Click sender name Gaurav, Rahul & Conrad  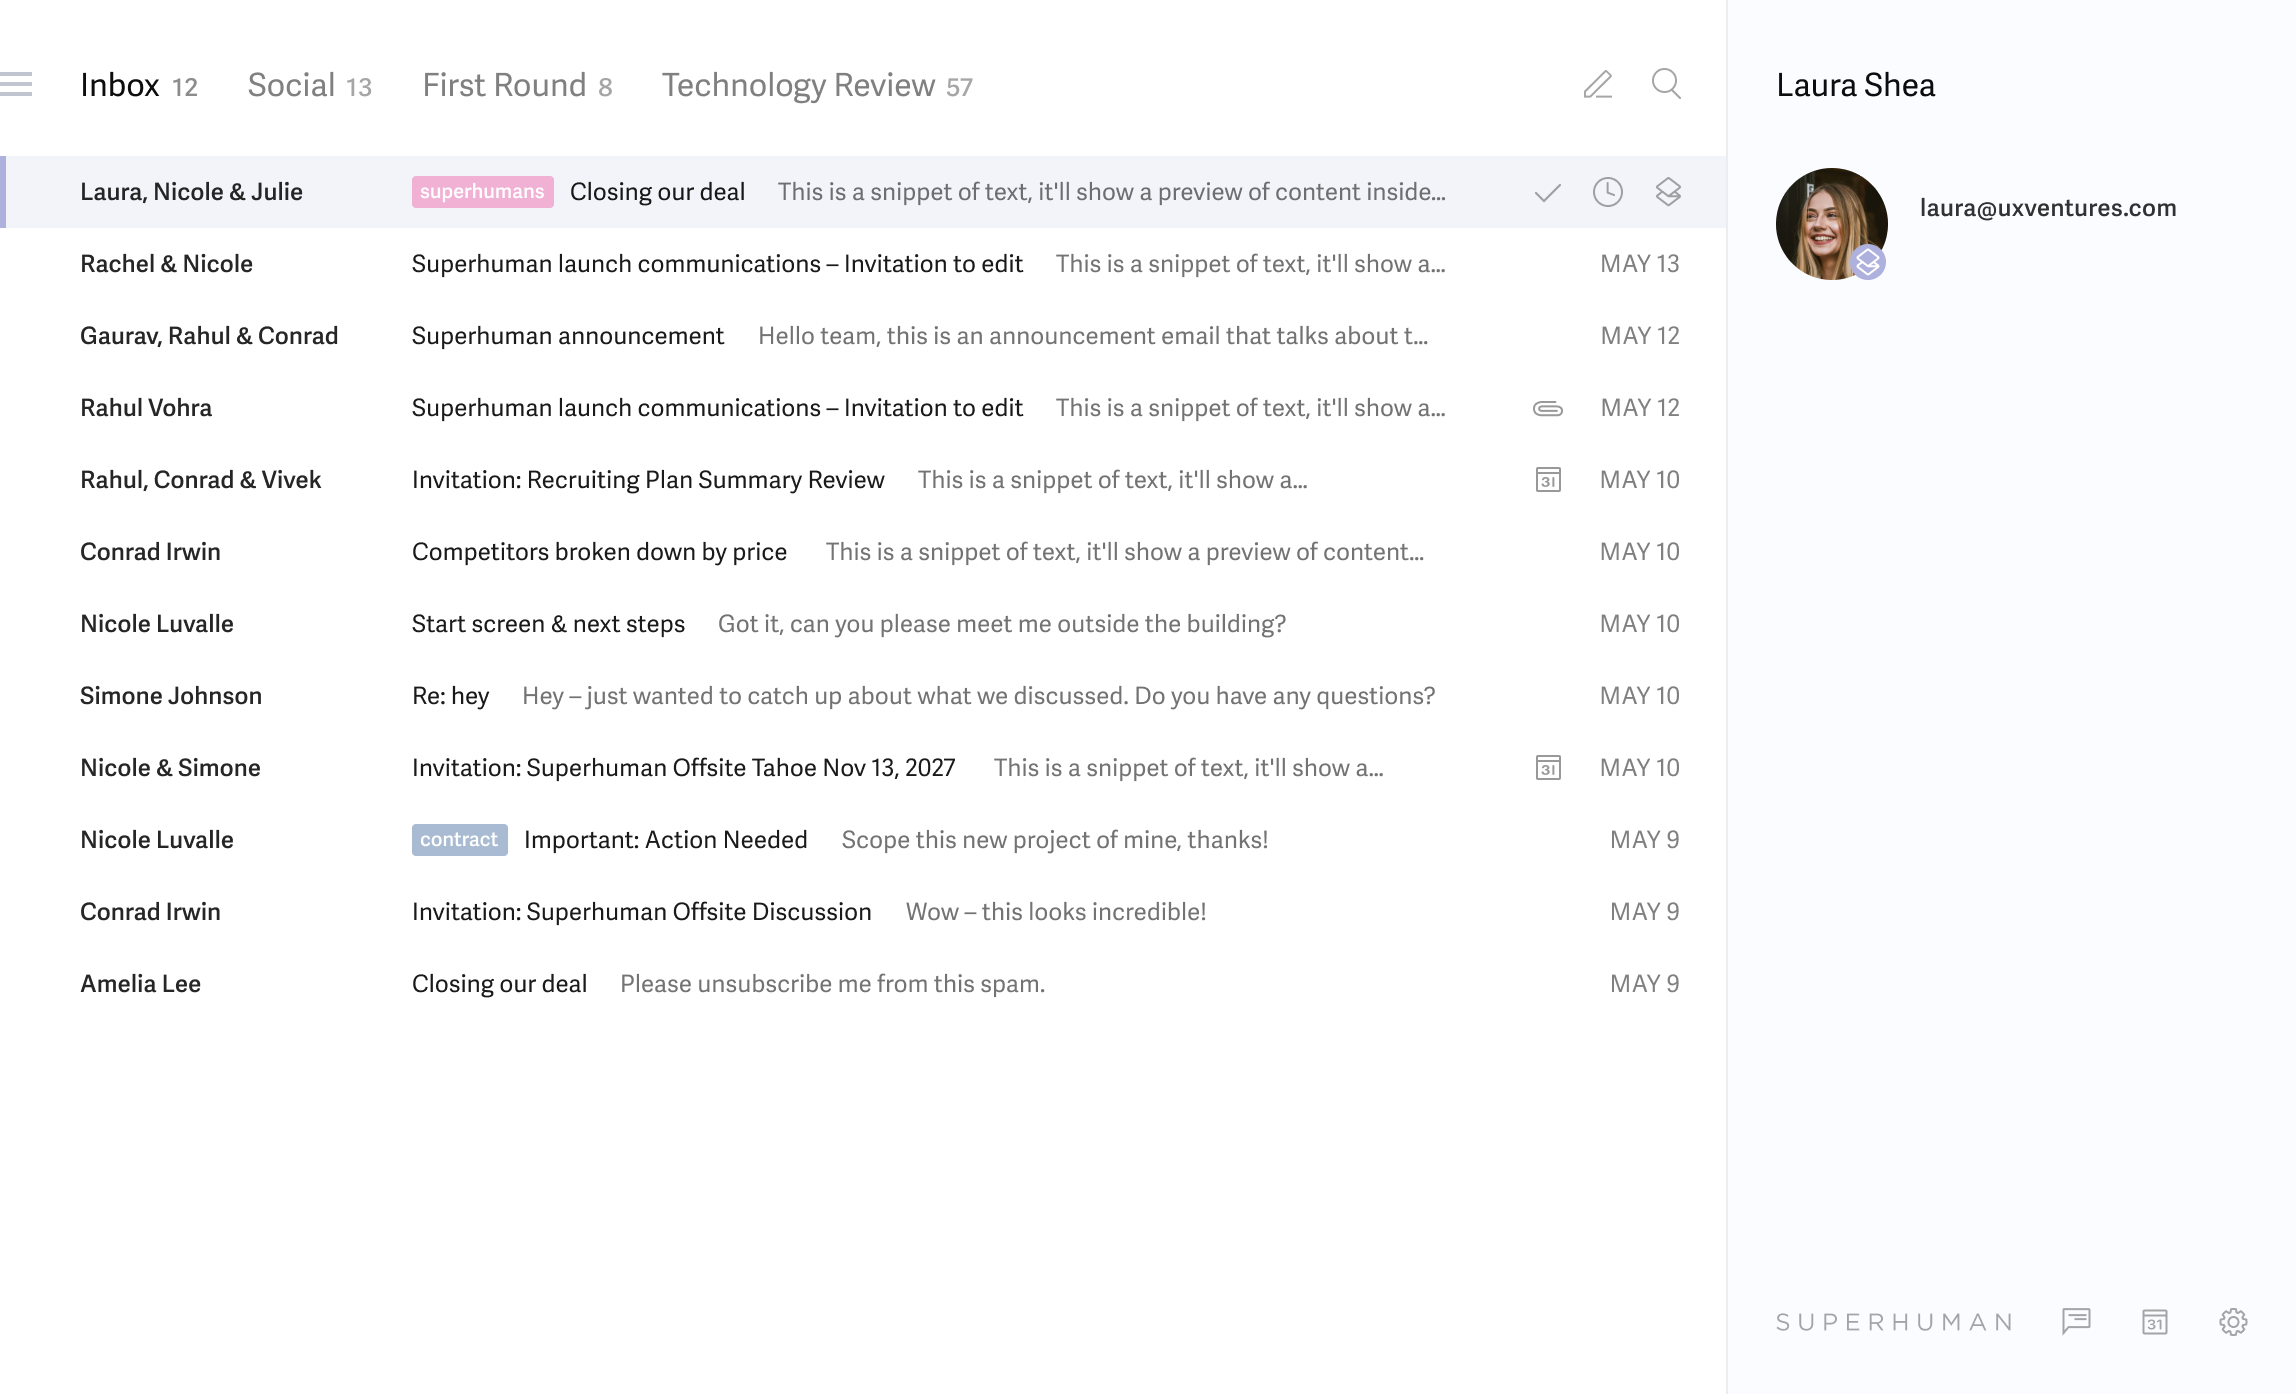click(209, 336)
